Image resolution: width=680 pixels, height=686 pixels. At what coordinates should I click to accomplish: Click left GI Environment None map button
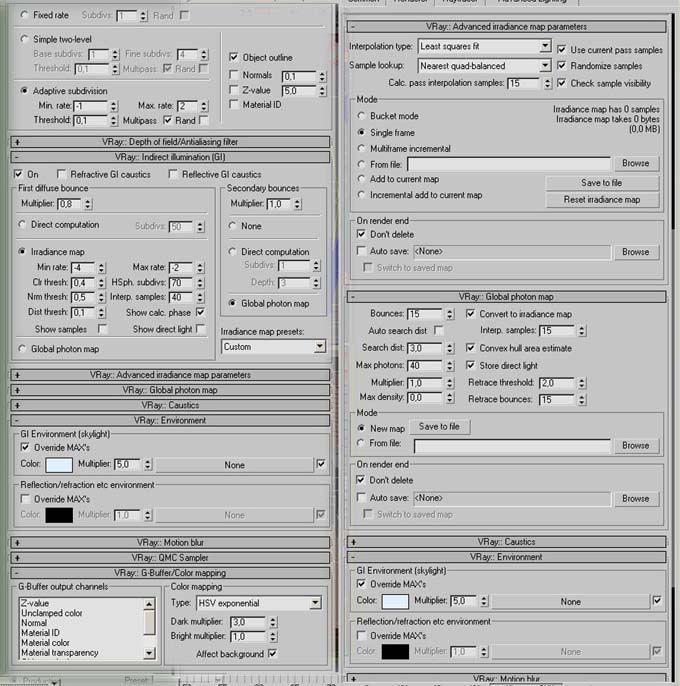[x=235, y=465]
